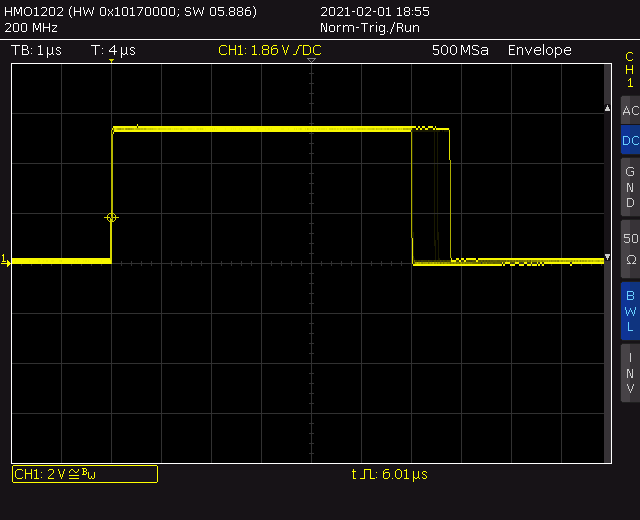Select DC coupling in the CH1 menu
Image resolution: width=640 pixels, height=520 pixels.
click(629, 141)
